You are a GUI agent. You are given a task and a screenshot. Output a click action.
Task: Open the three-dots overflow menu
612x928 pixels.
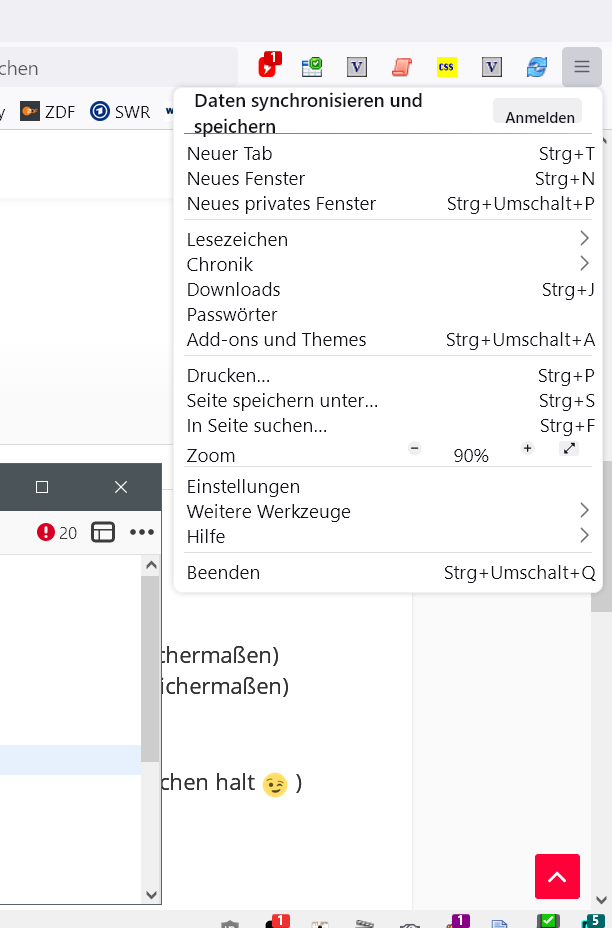click(x=142, y=532)
